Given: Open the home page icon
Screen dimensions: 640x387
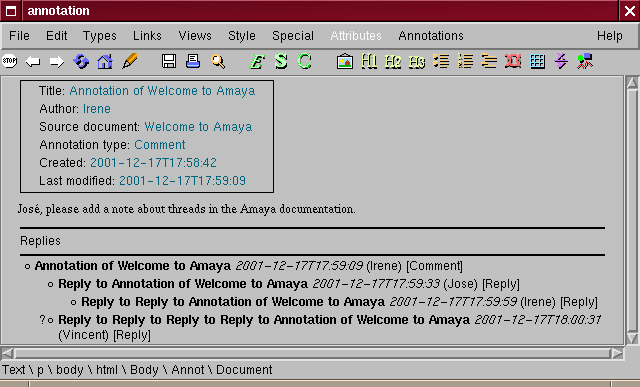Looking at the screenshot, I should [x=105, y=62].
